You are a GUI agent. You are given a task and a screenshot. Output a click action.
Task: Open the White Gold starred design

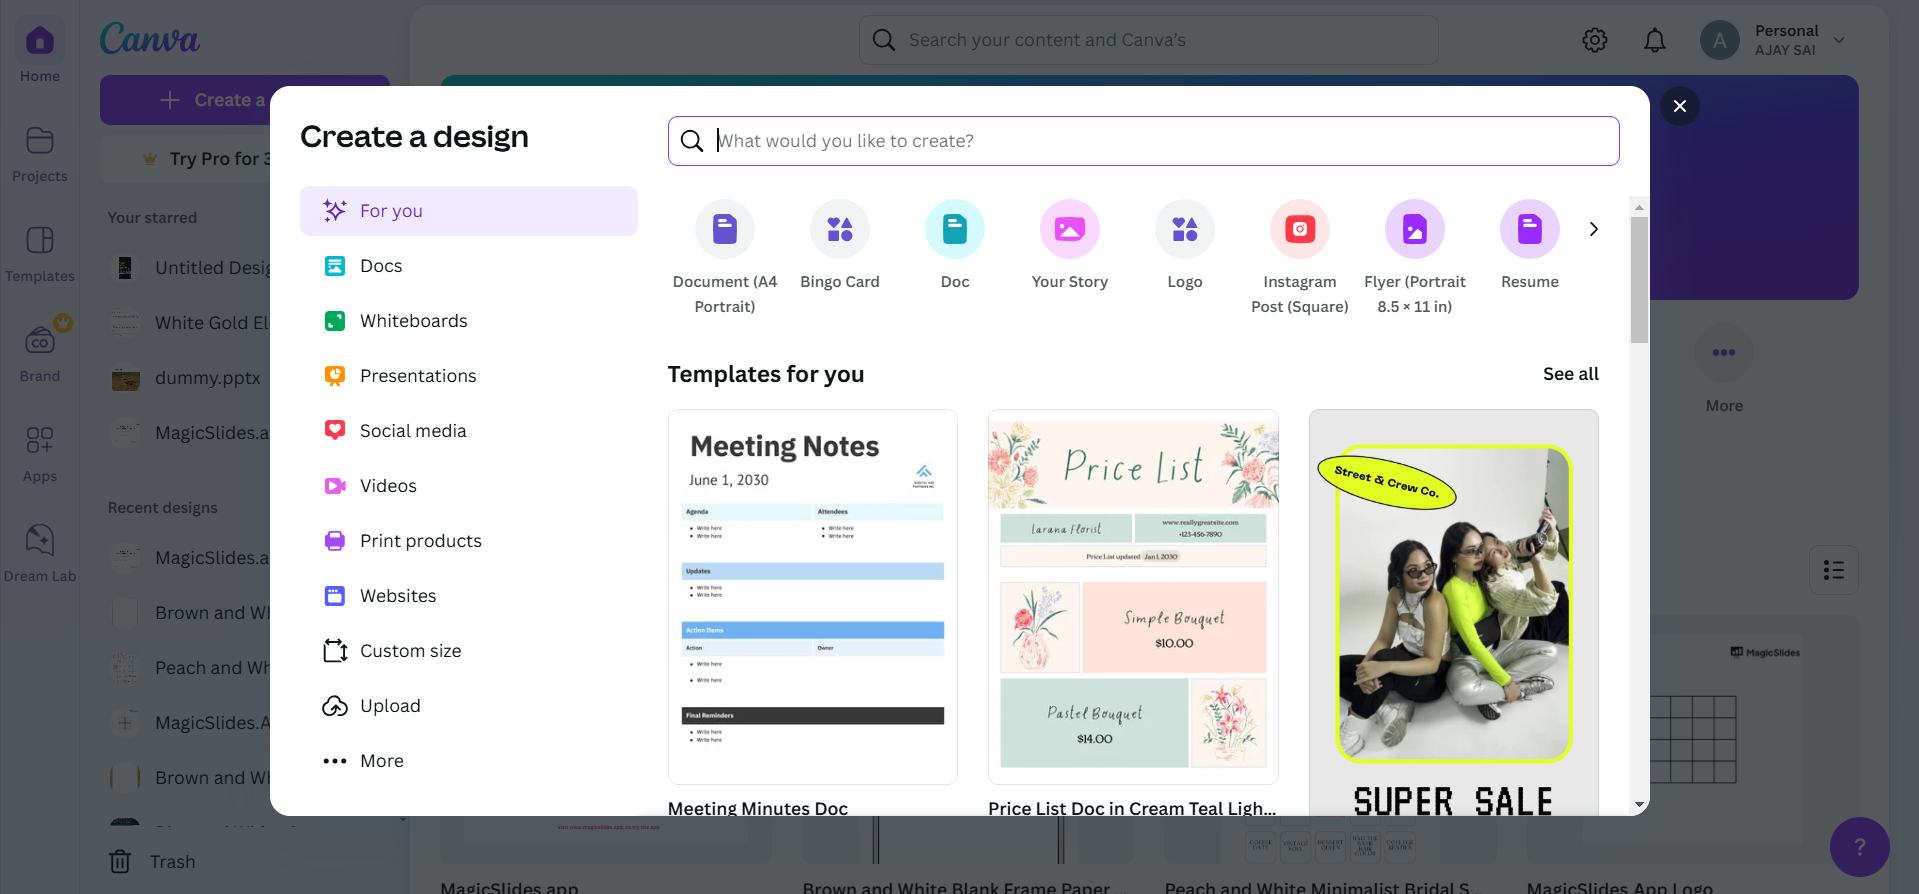188,323
